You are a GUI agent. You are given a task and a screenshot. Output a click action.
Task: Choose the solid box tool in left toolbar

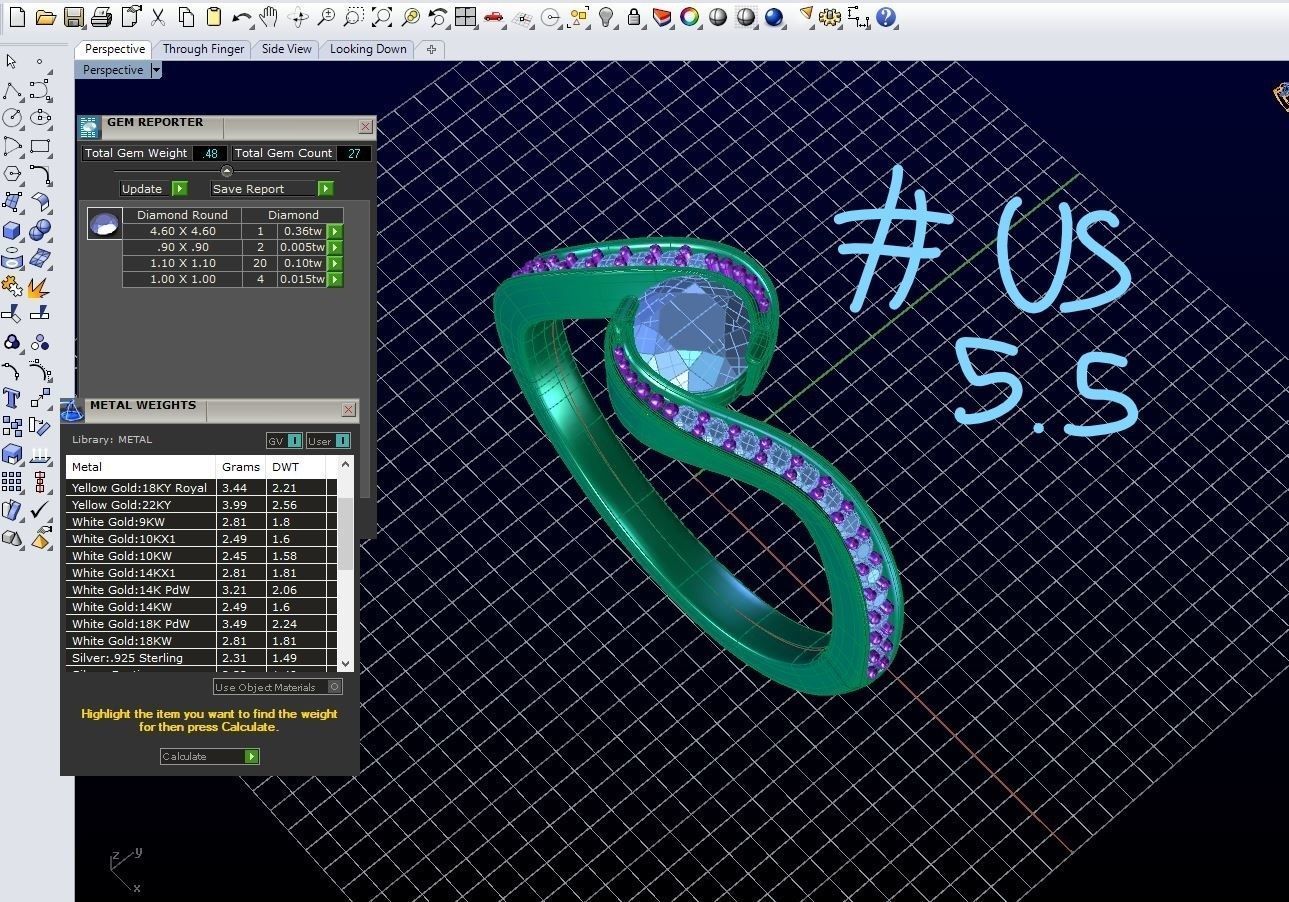pyautogui.click(x=11, y=230)
